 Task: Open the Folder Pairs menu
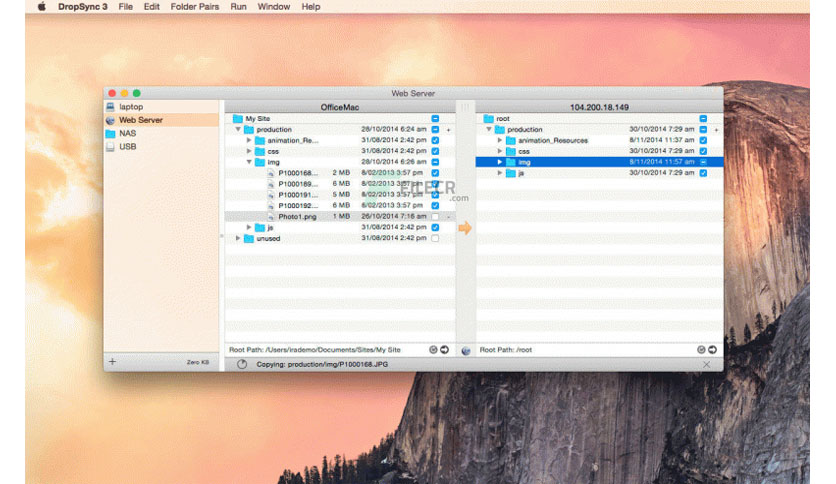(x=195, y=6)
